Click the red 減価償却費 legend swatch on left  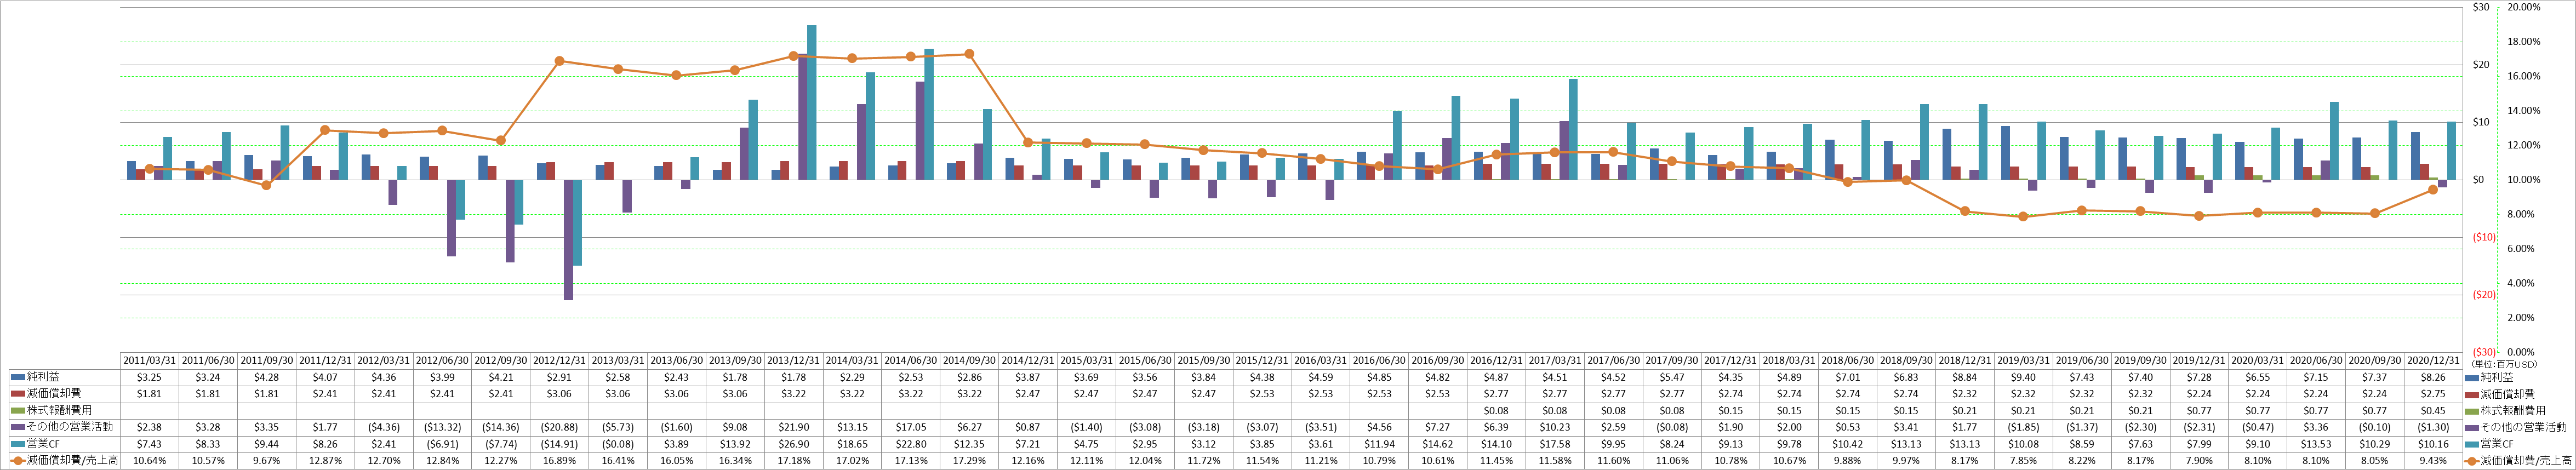coord(17,394)
